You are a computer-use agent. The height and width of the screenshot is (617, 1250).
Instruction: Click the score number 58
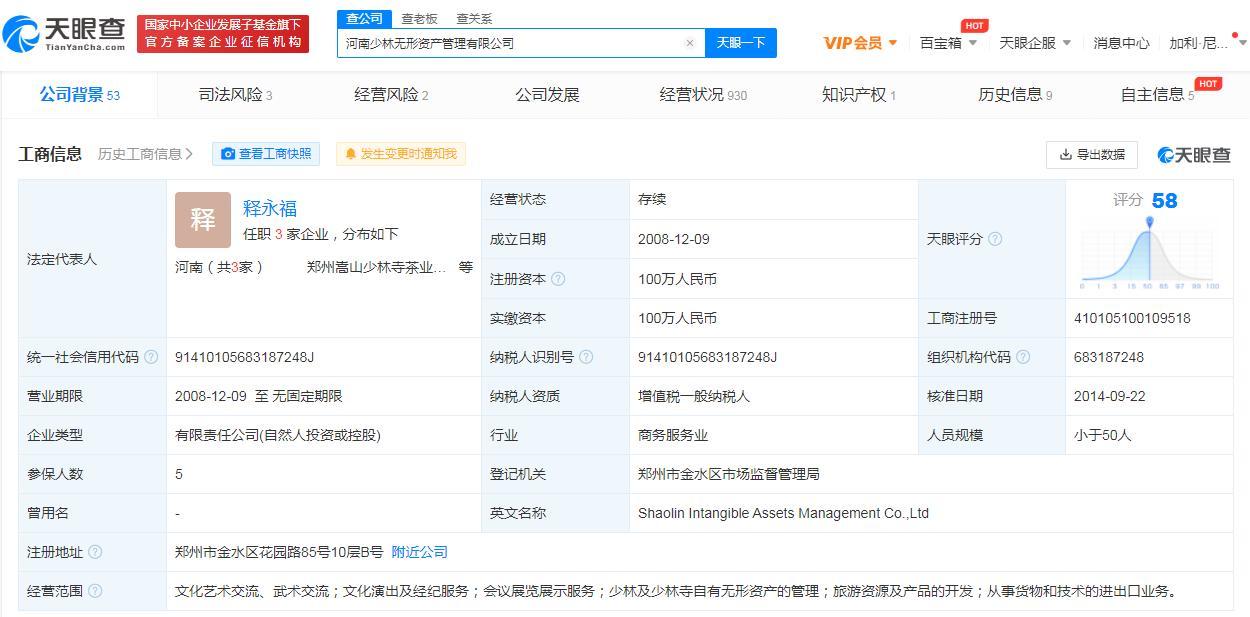pyautogui.click(x=1165, y=201)
